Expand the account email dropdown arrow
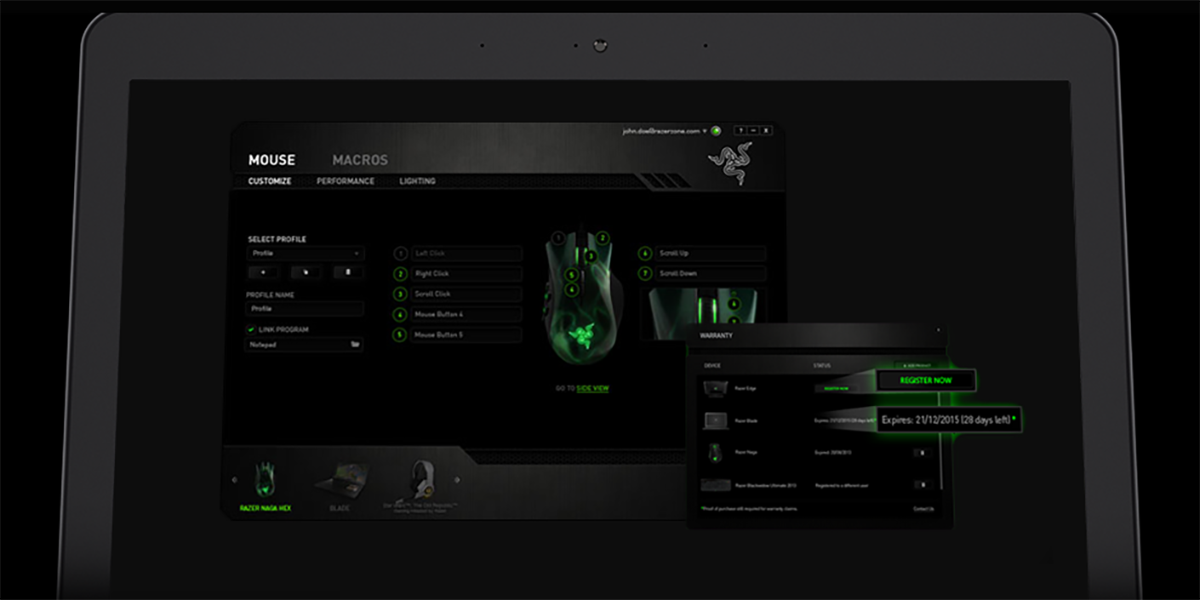Viewport: 1200px width, 600px height. click(704, 131)
